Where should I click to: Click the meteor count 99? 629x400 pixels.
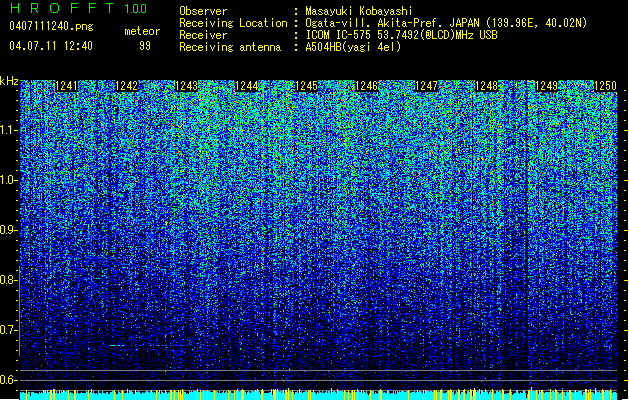click(145, 46)
